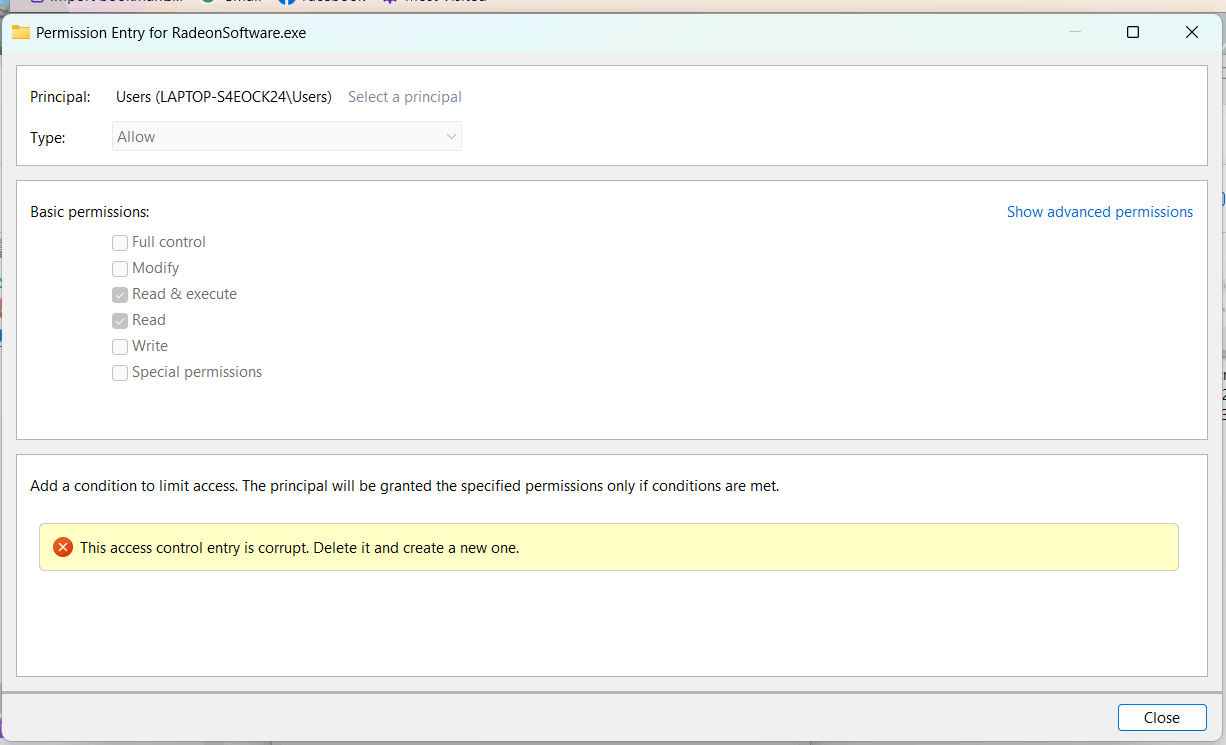The image size is (1226, 745).
Task: Toggle the Full control checkbox
Action: coord(120,242)
